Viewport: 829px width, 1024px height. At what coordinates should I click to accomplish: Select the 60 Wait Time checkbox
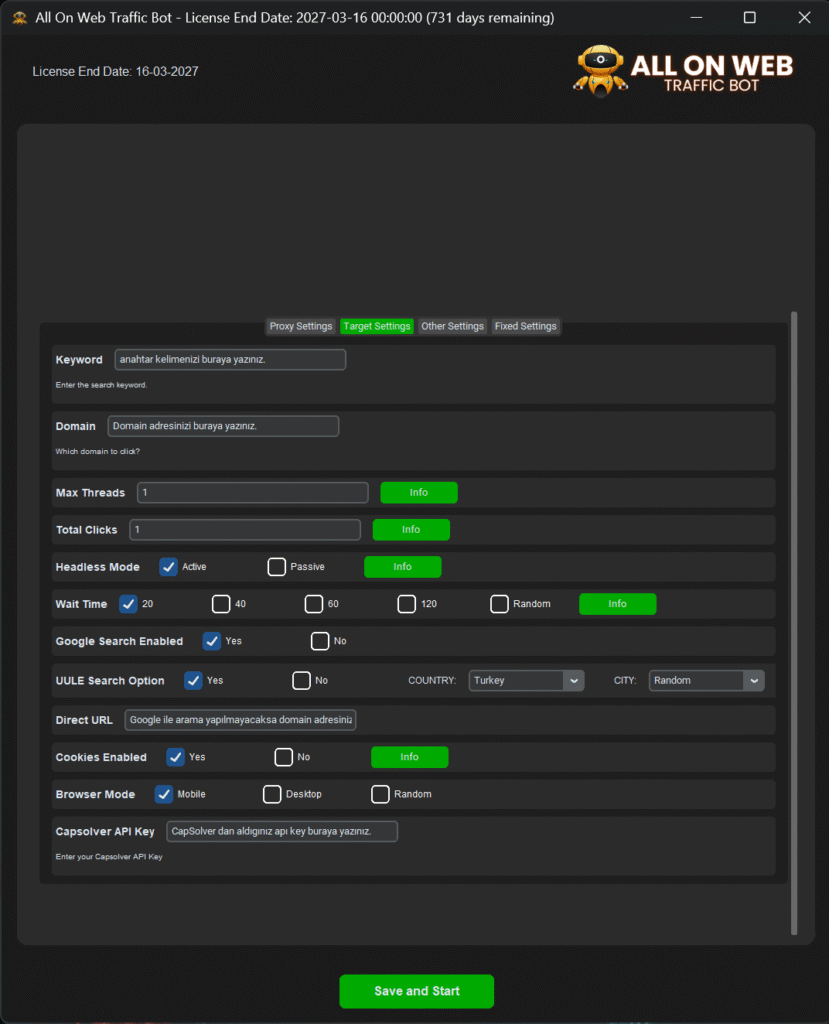[314, 604]
